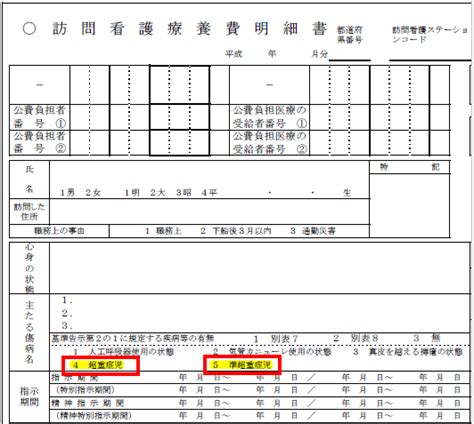Viewport: 474px width, 424px height.
Task: Pick gender option 1男
Action: coord(67,193)
